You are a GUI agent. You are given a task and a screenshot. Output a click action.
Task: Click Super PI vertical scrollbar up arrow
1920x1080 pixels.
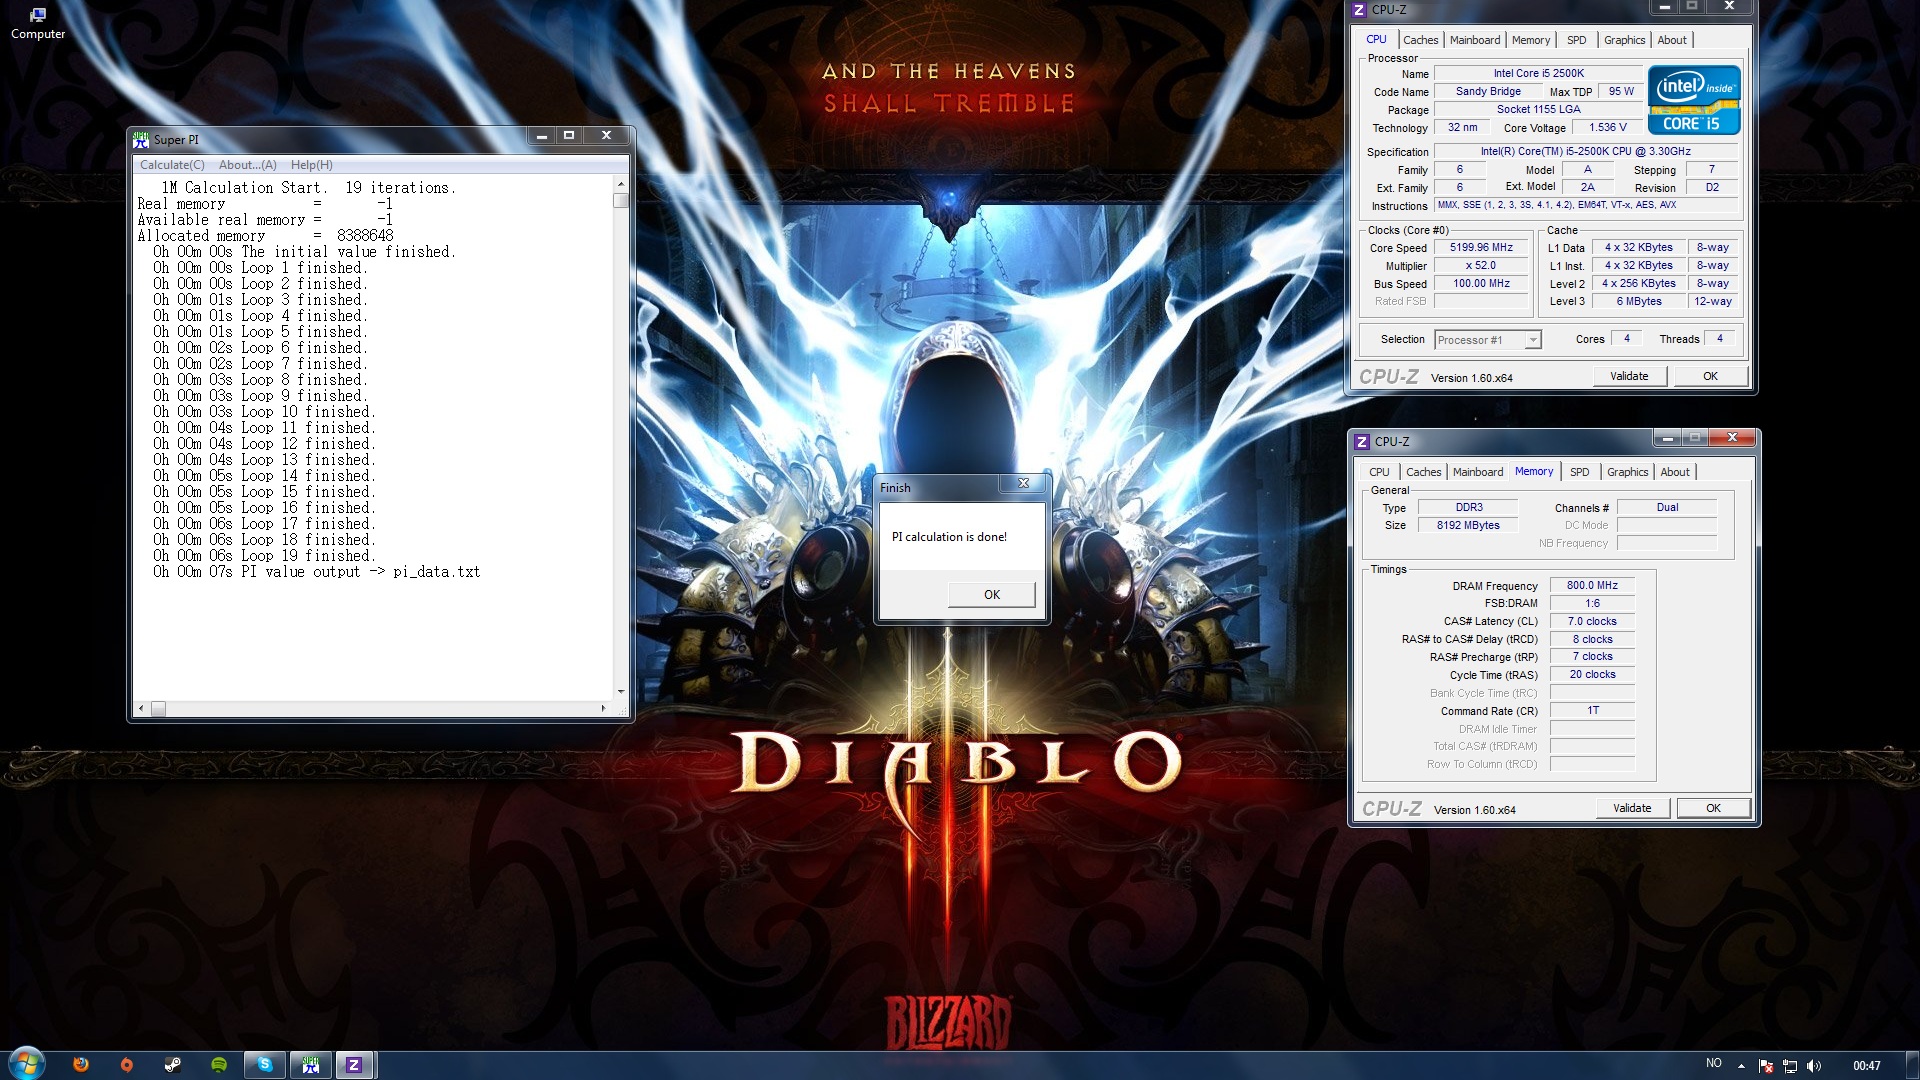pyautogui.click(x=621, y=184)
